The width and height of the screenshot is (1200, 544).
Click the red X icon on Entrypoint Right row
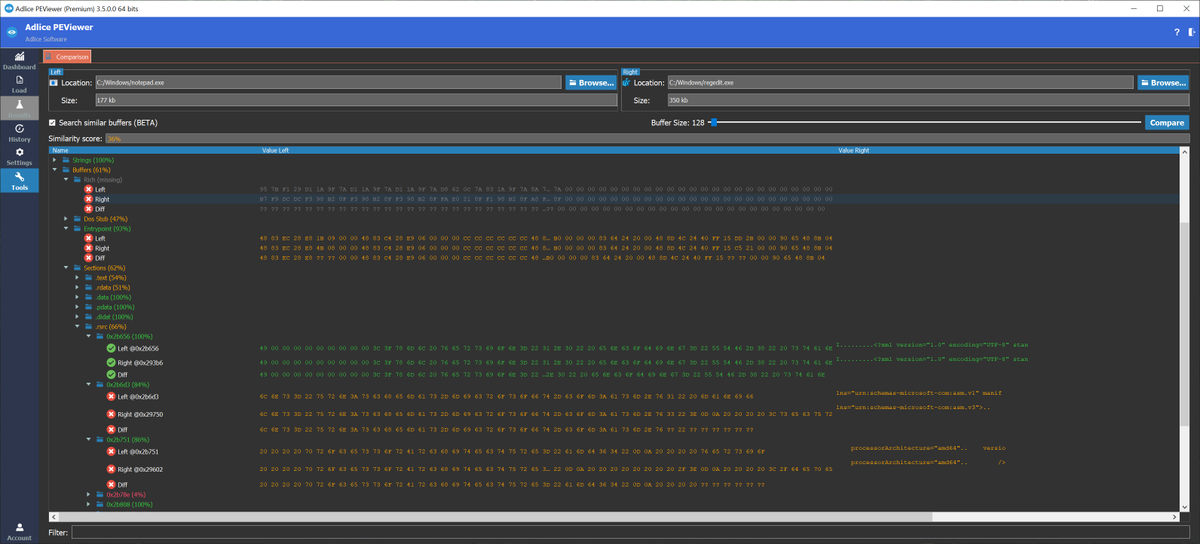click(88, 248)
